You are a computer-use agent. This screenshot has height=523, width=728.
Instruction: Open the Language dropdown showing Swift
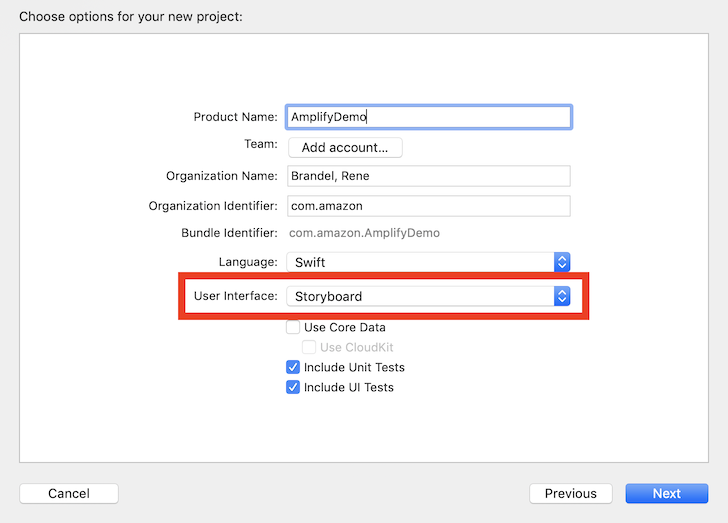pyautogui.click(x=428, y=262)
